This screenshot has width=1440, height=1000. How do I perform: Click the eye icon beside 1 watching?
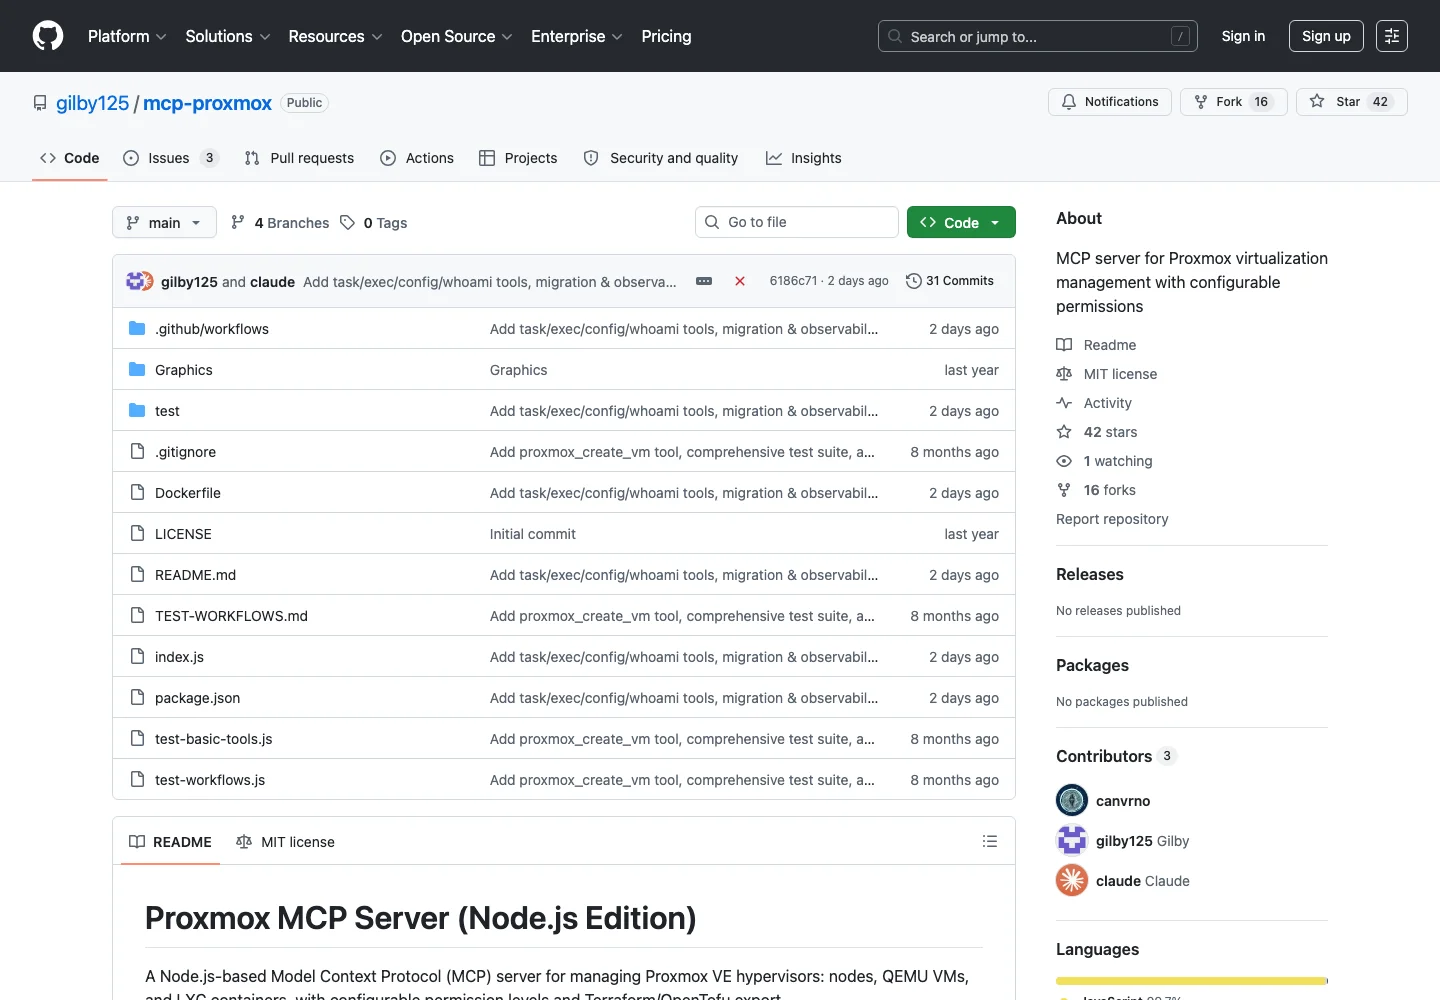click(x=1064, y=461)
